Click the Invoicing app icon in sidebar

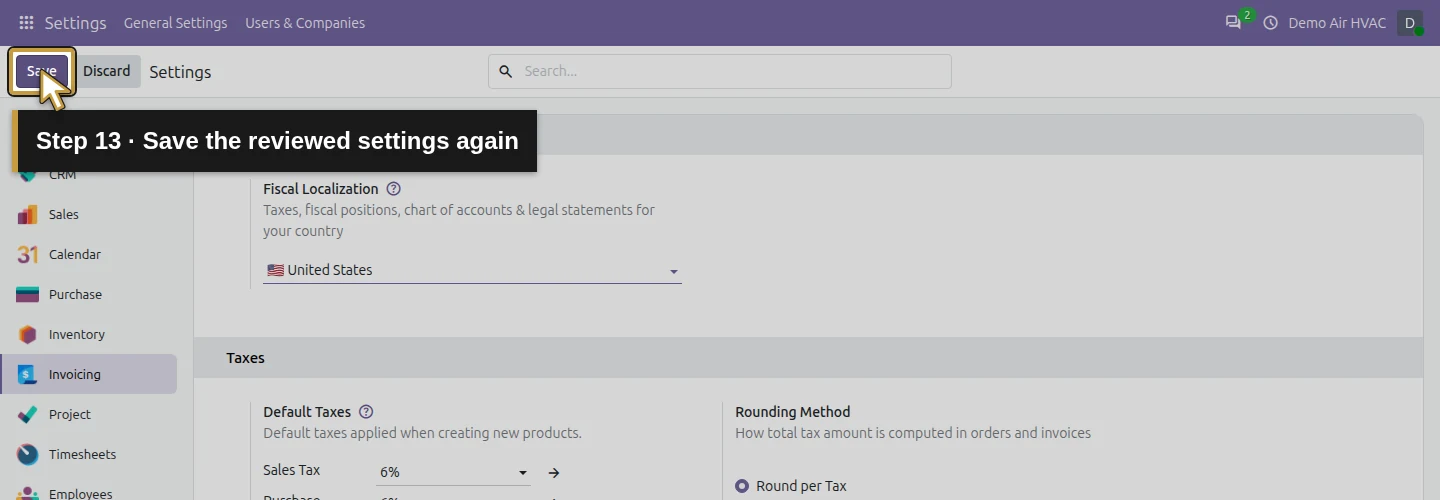(x=28, y=374)
